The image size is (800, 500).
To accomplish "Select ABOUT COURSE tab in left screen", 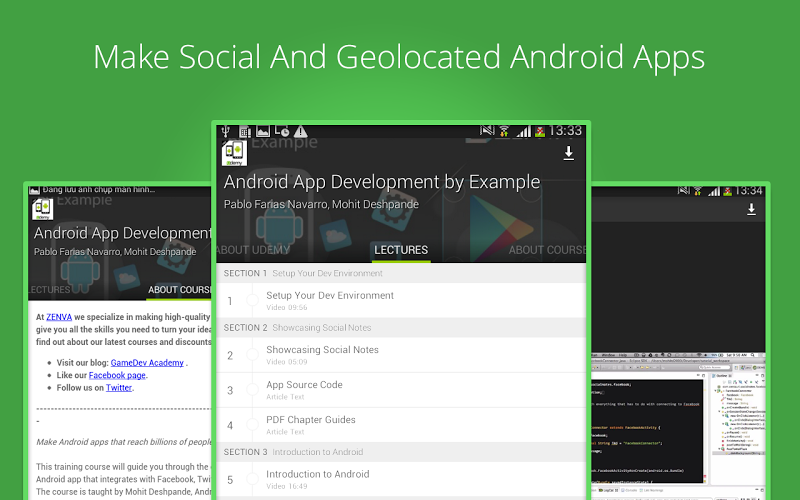I will (180, 290).
